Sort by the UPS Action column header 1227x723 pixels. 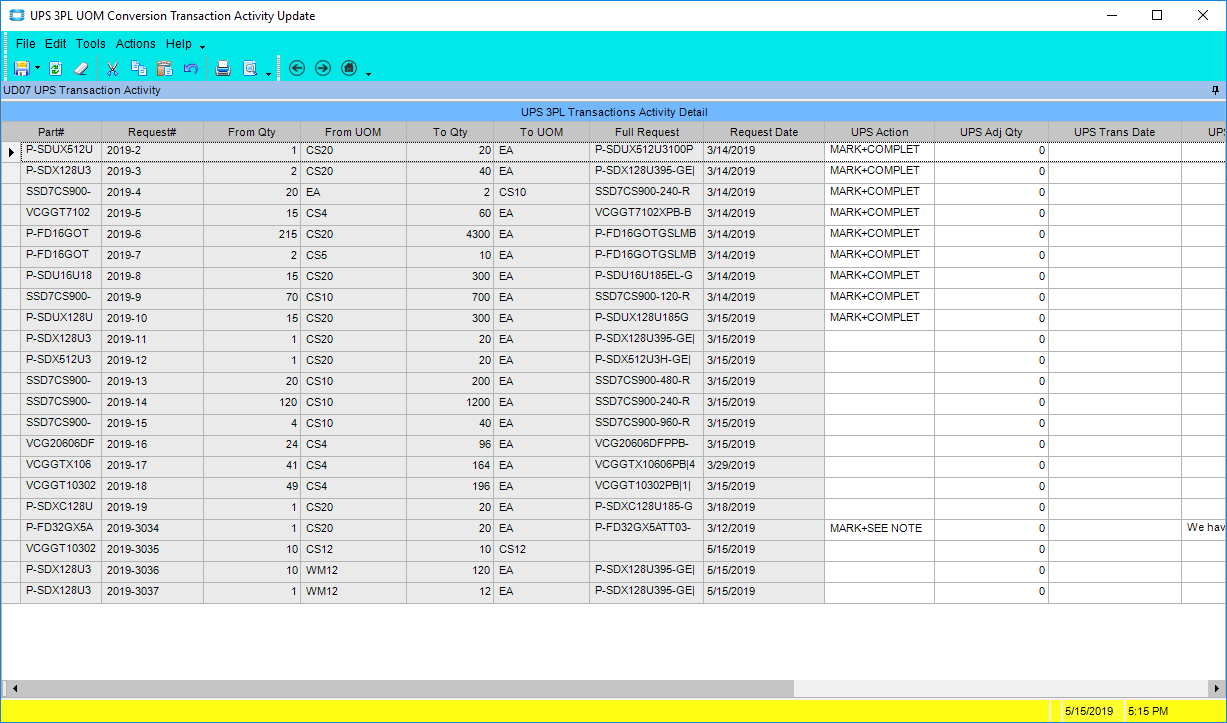pos(880,132)
